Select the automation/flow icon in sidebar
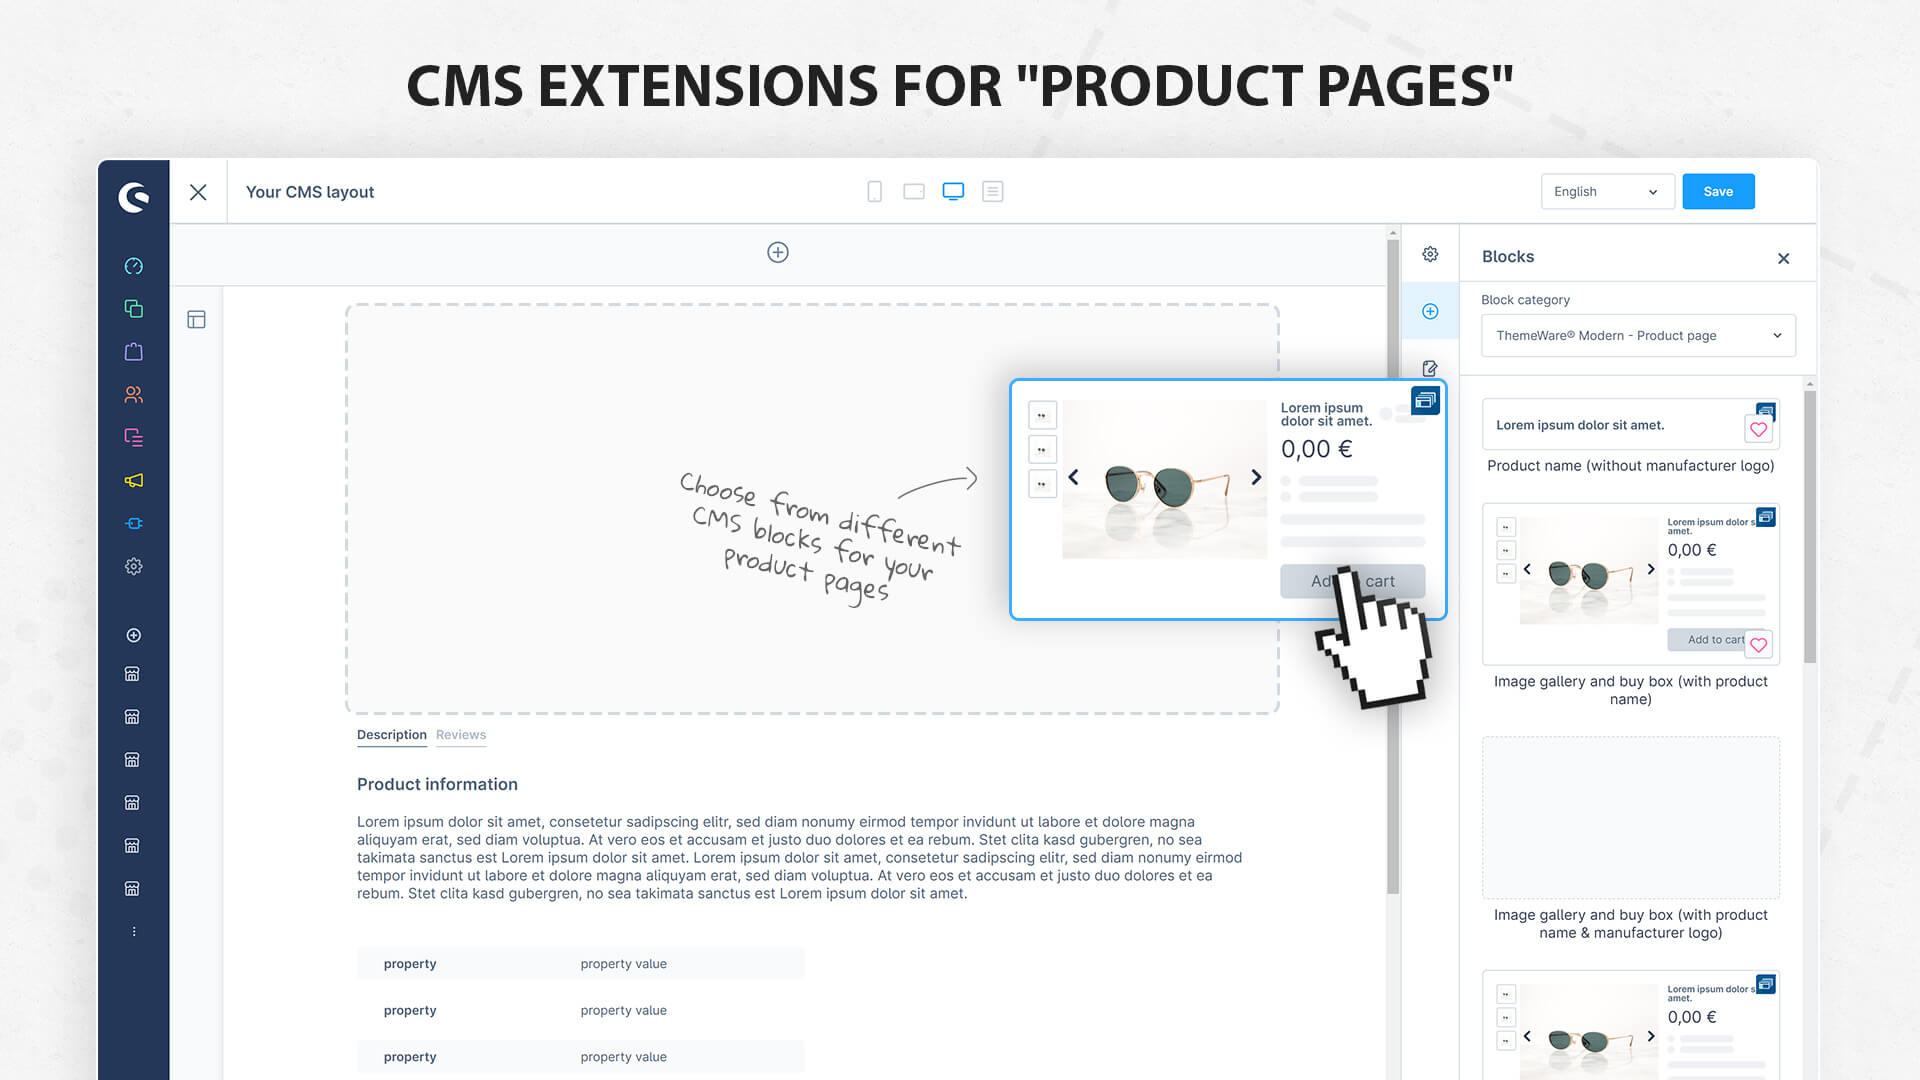The width and height of the screenshot is (1920, 1080). coord(132,522)
